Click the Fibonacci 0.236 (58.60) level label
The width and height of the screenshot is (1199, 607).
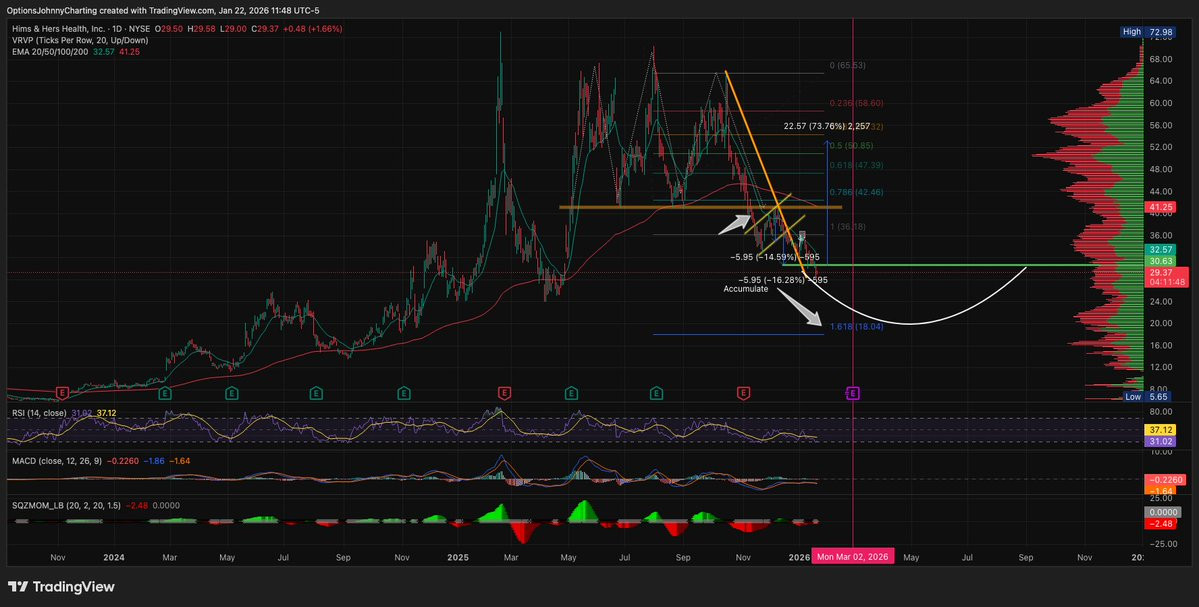(x=856, y=103)
